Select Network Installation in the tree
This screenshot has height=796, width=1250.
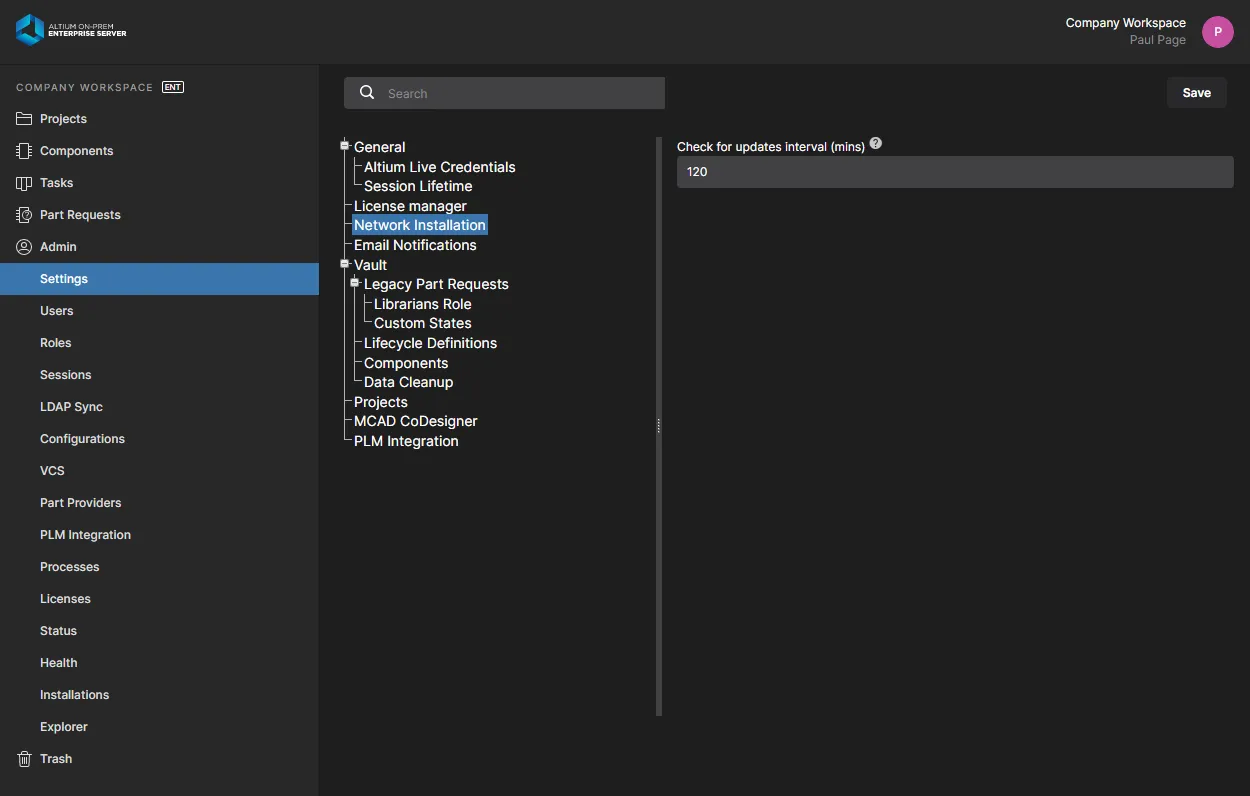coord(420,225)
